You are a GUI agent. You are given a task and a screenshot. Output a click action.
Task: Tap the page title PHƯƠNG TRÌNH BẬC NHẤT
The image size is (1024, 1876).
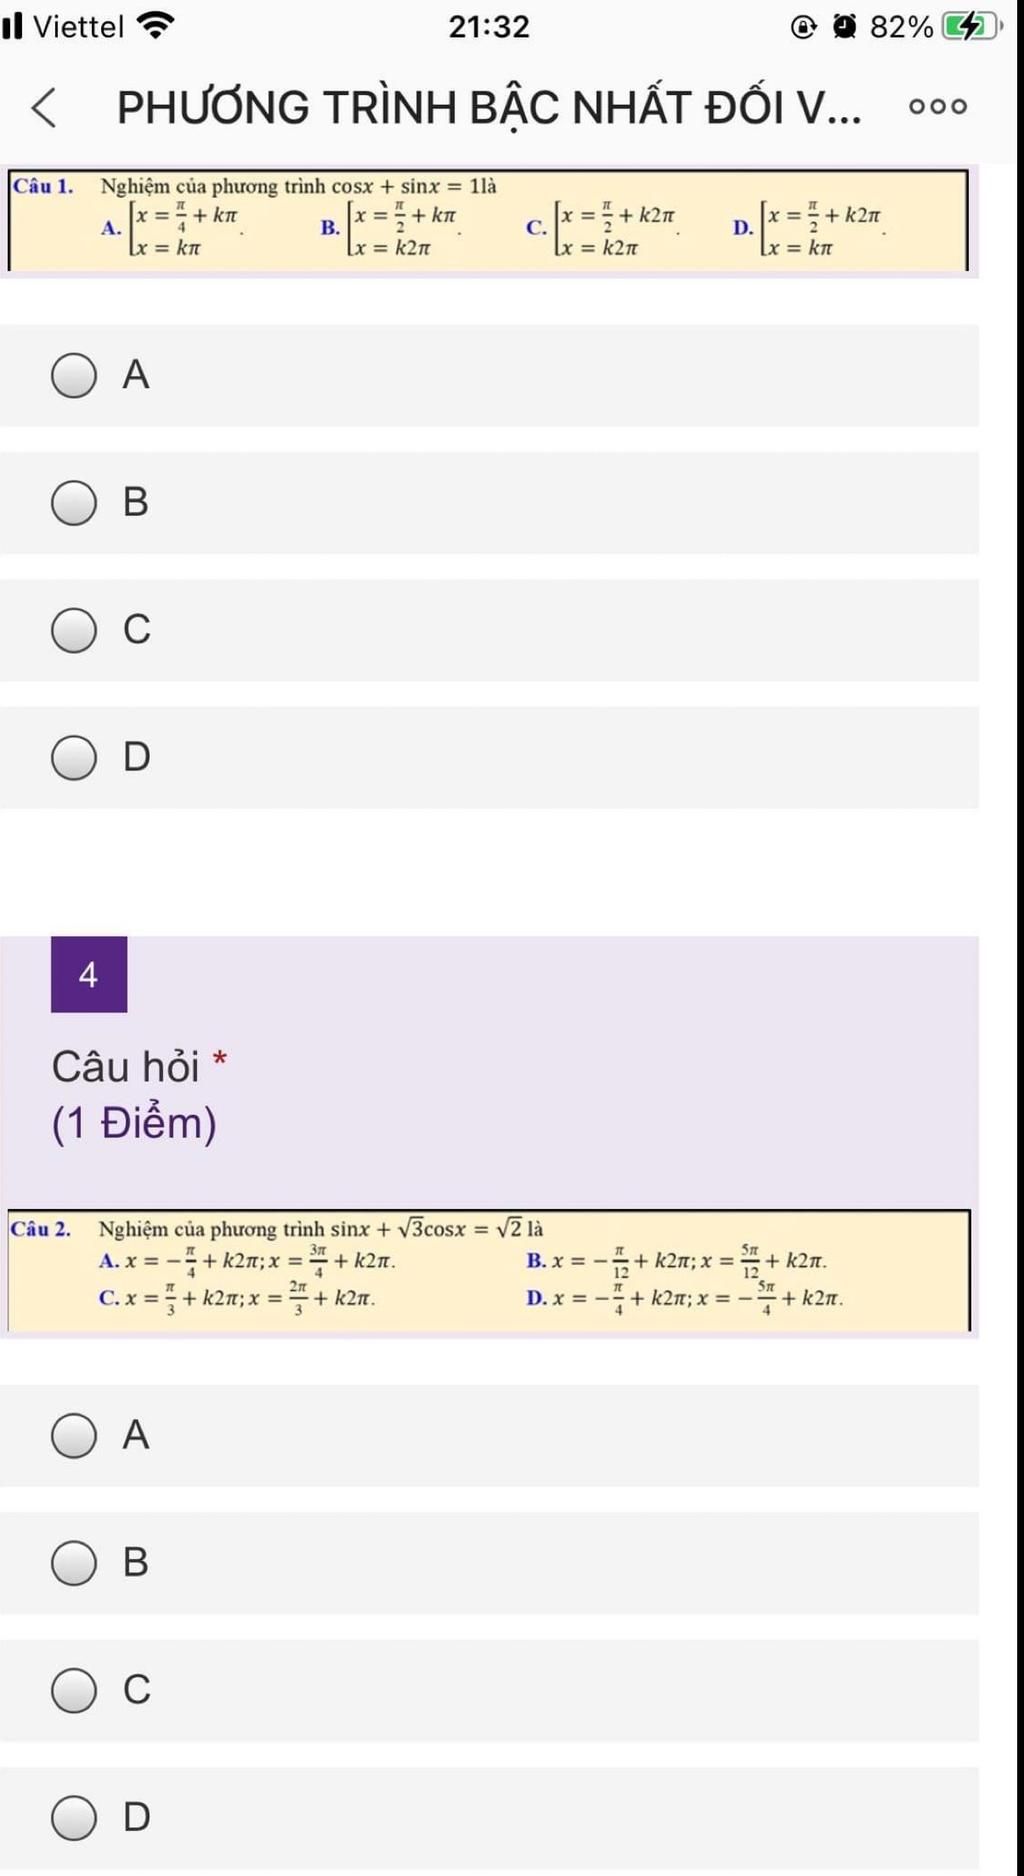[x=488, y=108]
